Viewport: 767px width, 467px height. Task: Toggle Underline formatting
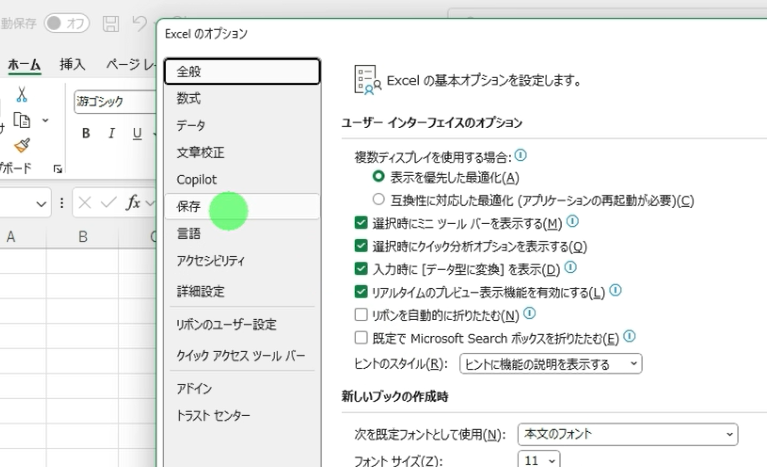[137, 133]
